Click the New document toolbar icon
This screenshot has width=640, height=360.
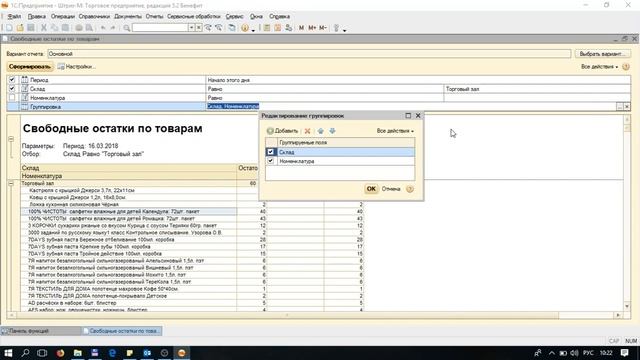[x=9, y=28]
